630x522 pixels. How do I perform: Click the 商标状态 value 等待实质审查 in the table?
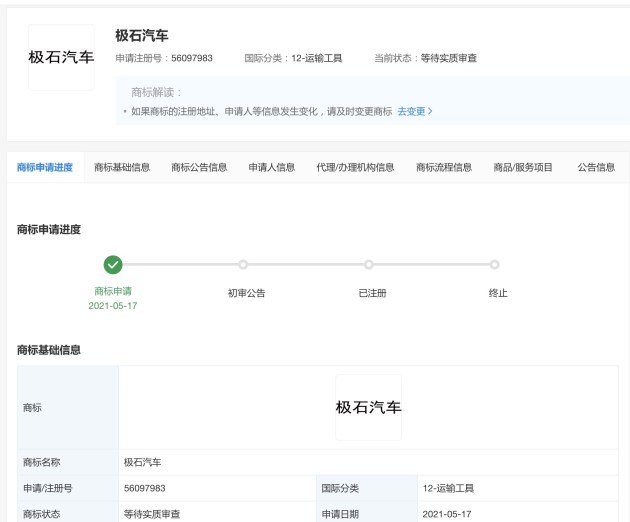(x=152, y=514)
